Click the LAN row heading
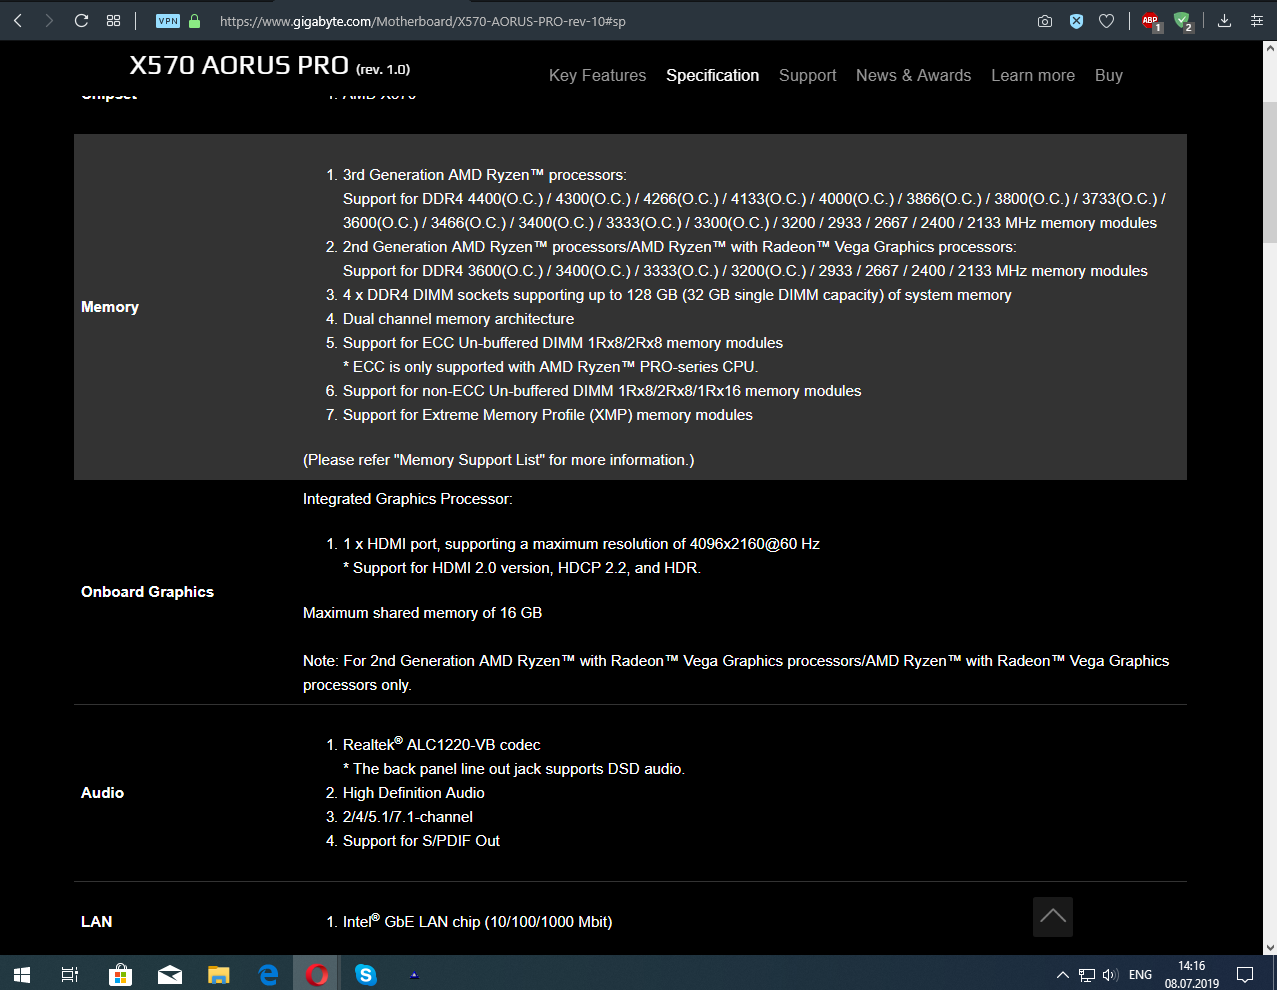Screen dimensions: 1277x990 coord(96,922)
